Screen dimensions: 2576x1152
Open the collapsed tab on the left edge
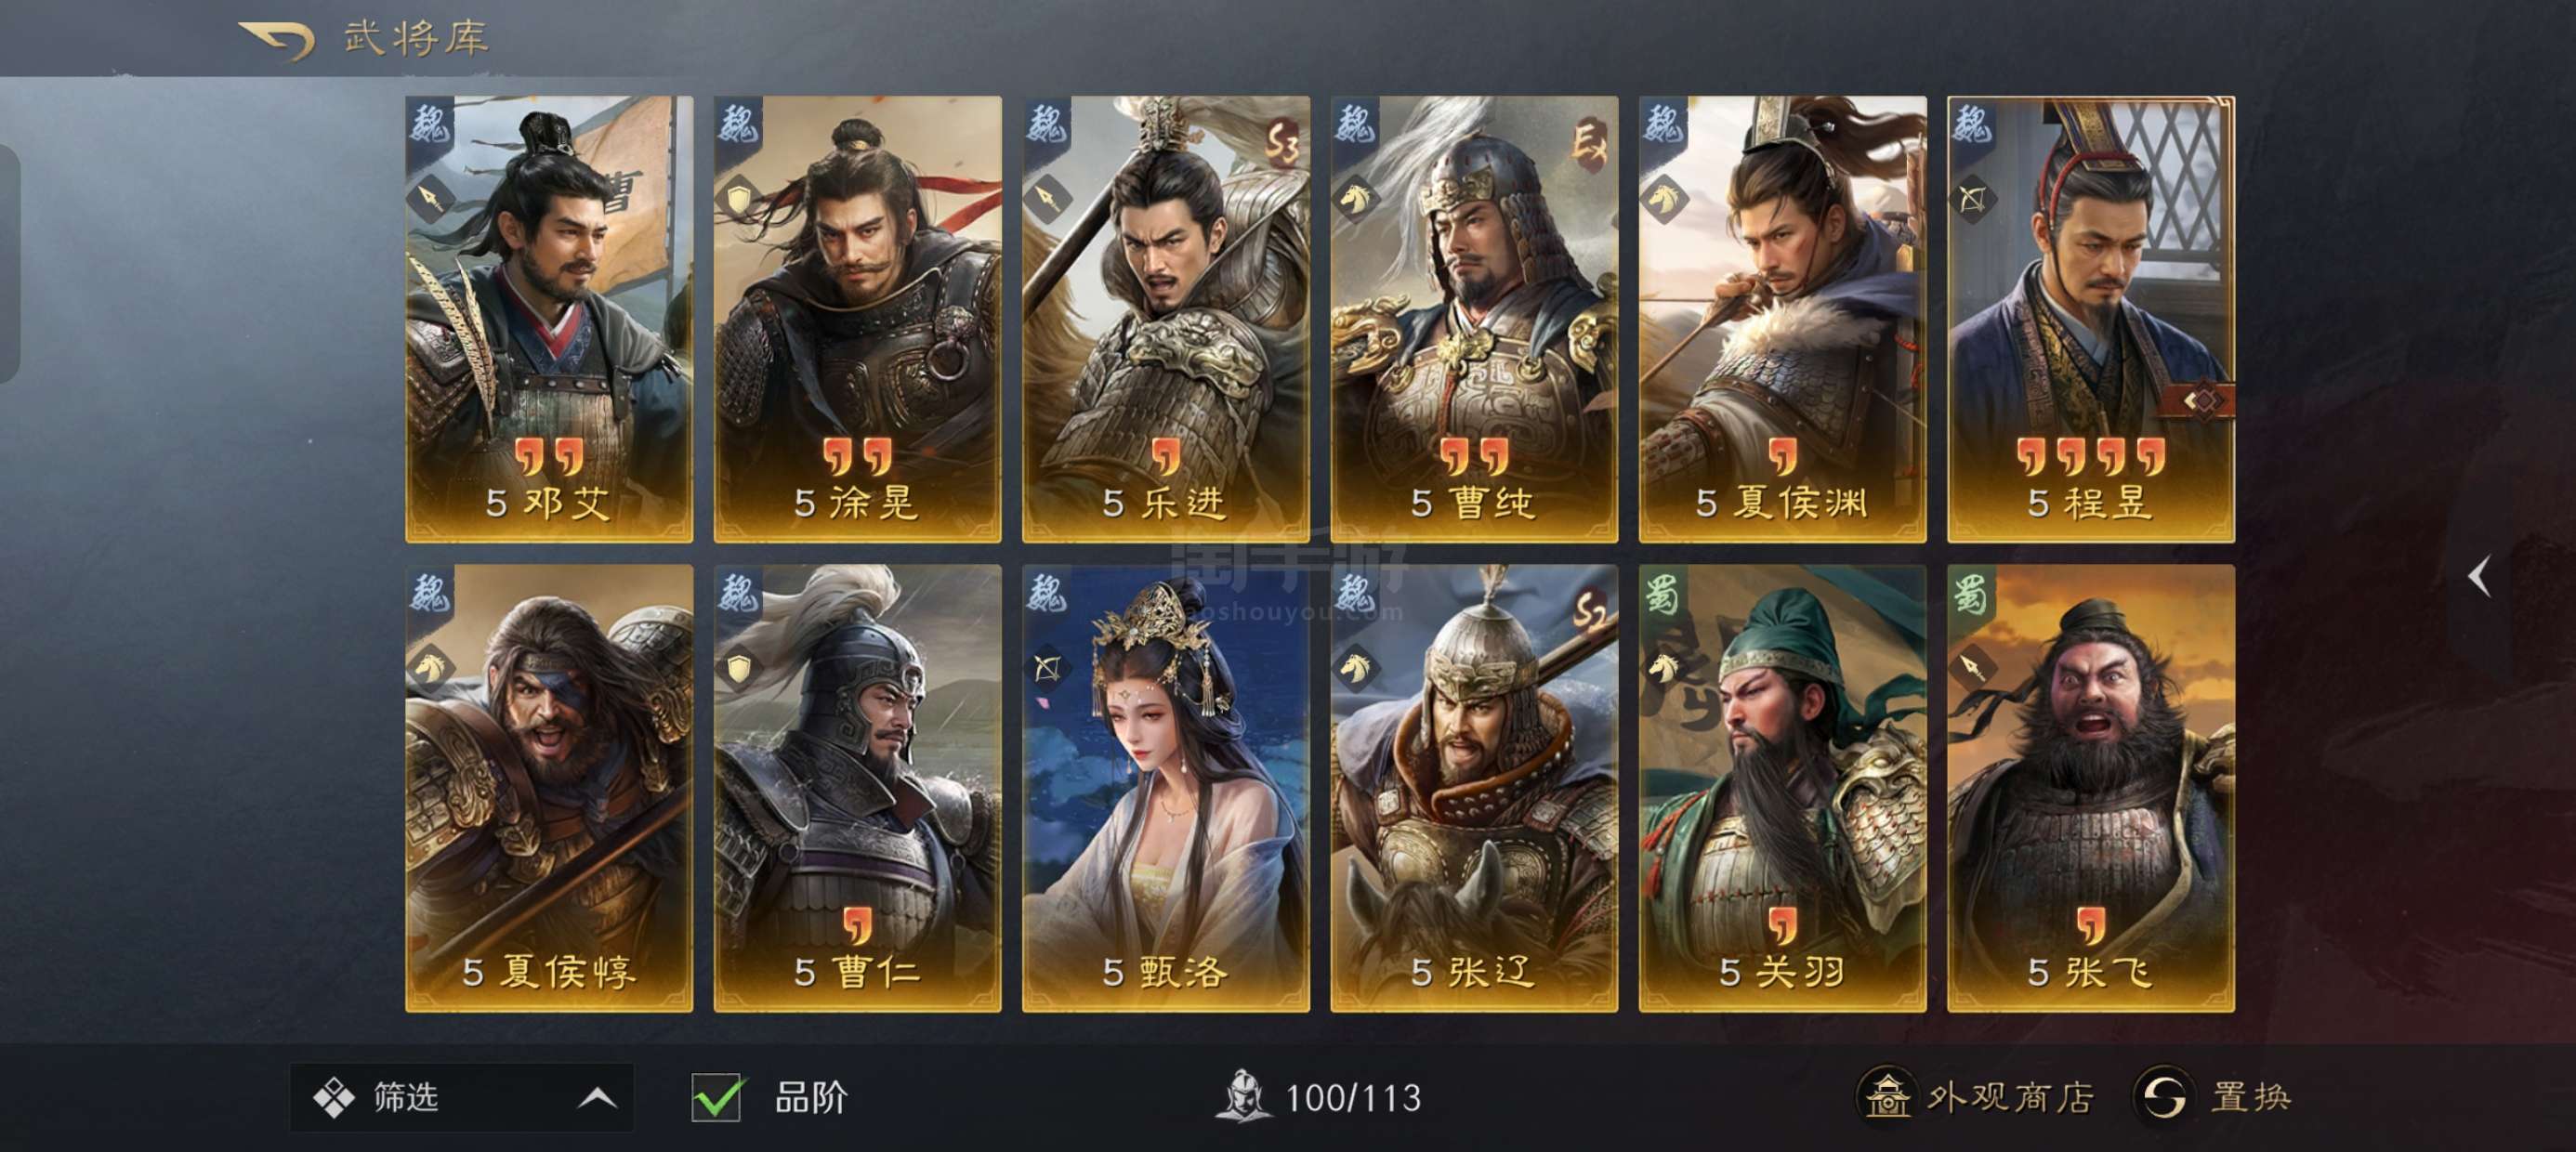point(9,263)
